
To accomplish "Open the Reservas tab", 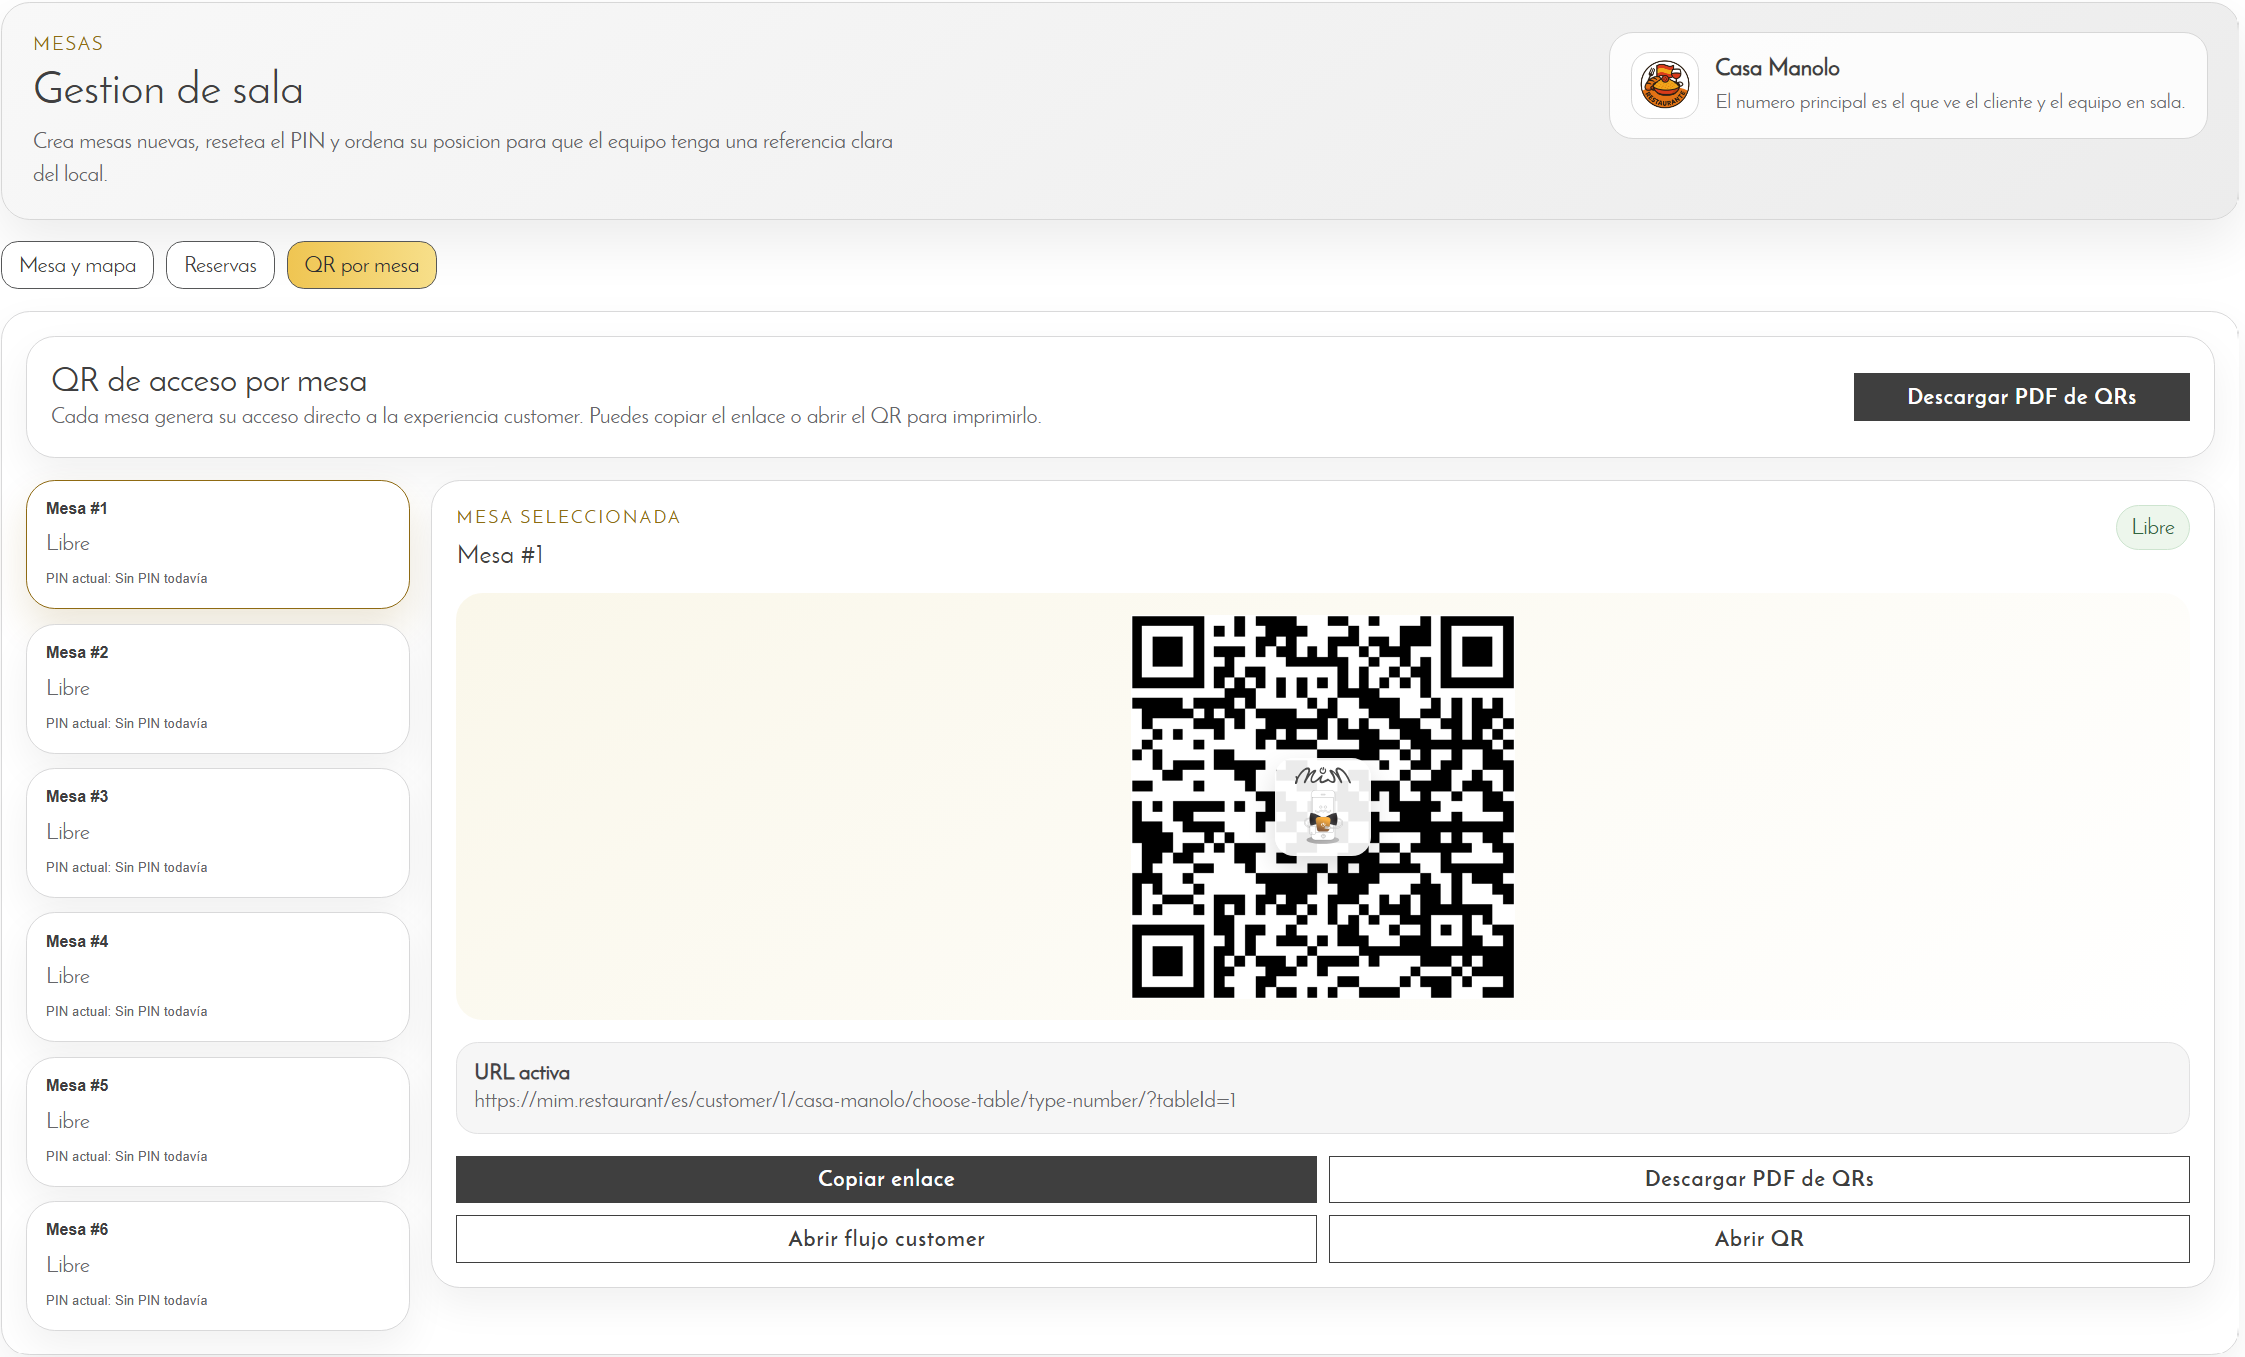I will (220, 265).
